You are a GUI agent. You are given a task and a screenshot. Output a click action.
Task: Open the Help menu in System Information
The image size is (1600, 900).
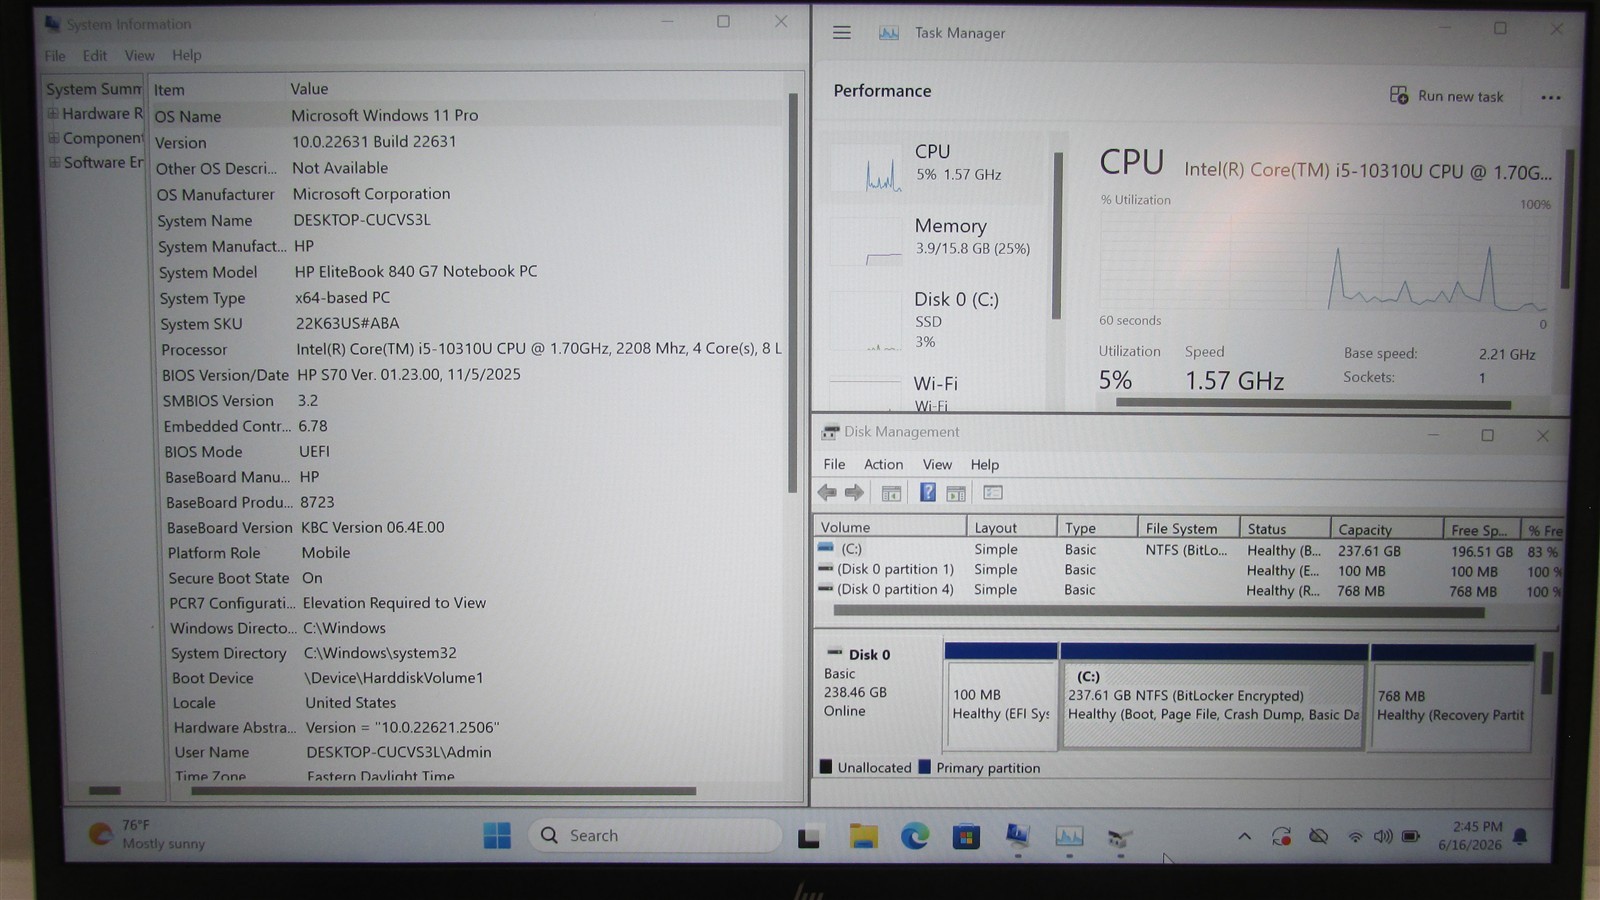[186, 55]
